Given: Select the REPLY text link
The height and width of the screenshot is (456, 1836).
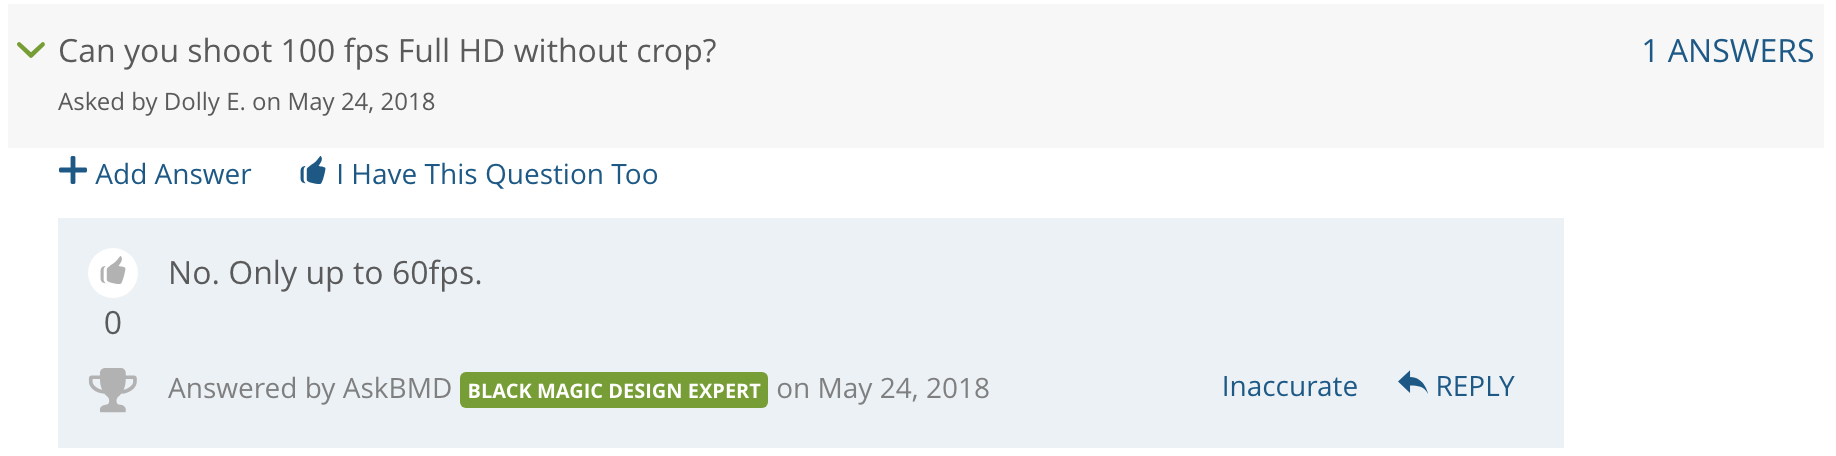Looking at the screenshot, I should [1475, 386].
